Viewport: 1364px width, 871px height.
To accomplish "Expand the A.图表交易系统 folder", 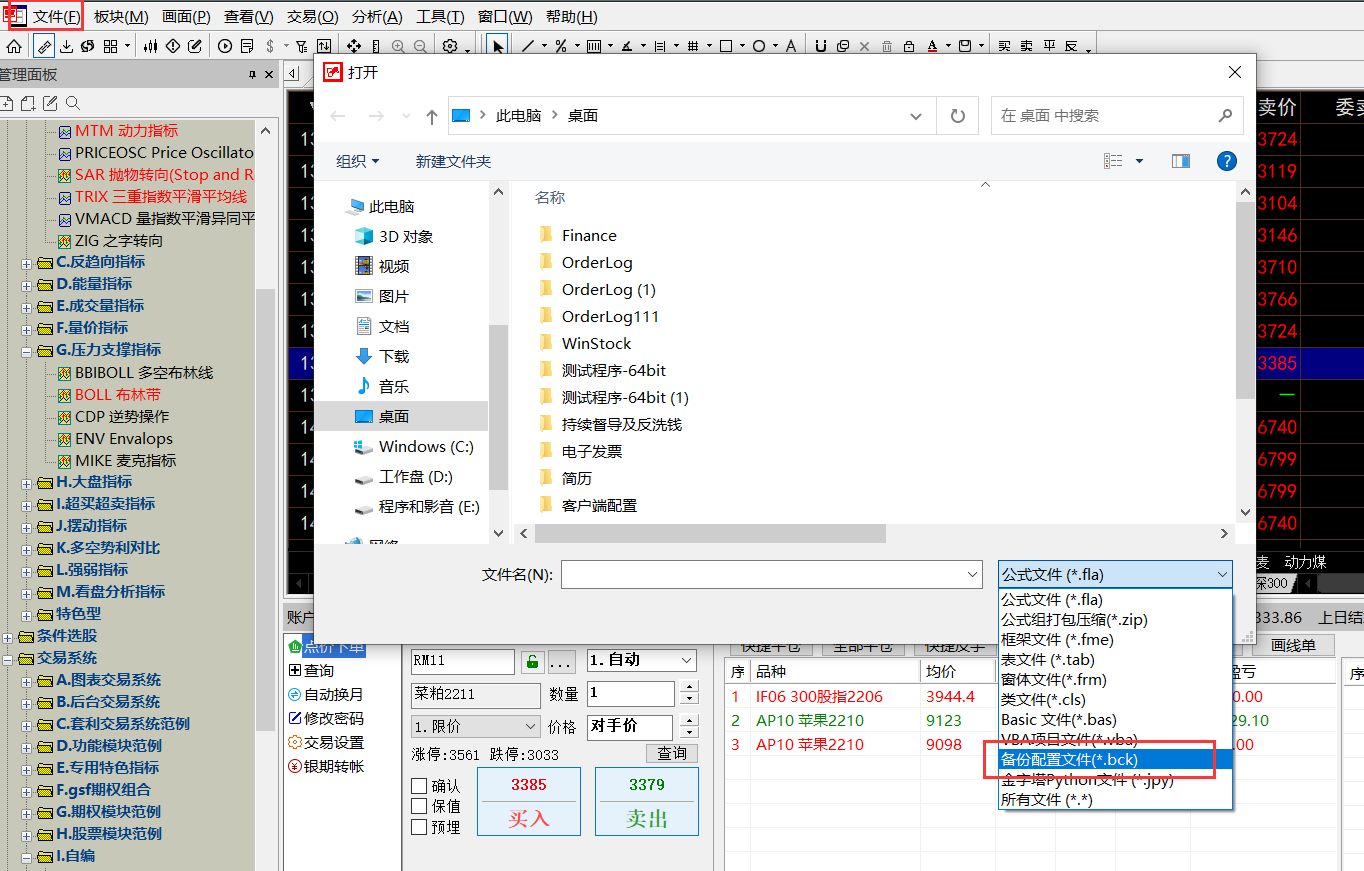I will (26, 680).
